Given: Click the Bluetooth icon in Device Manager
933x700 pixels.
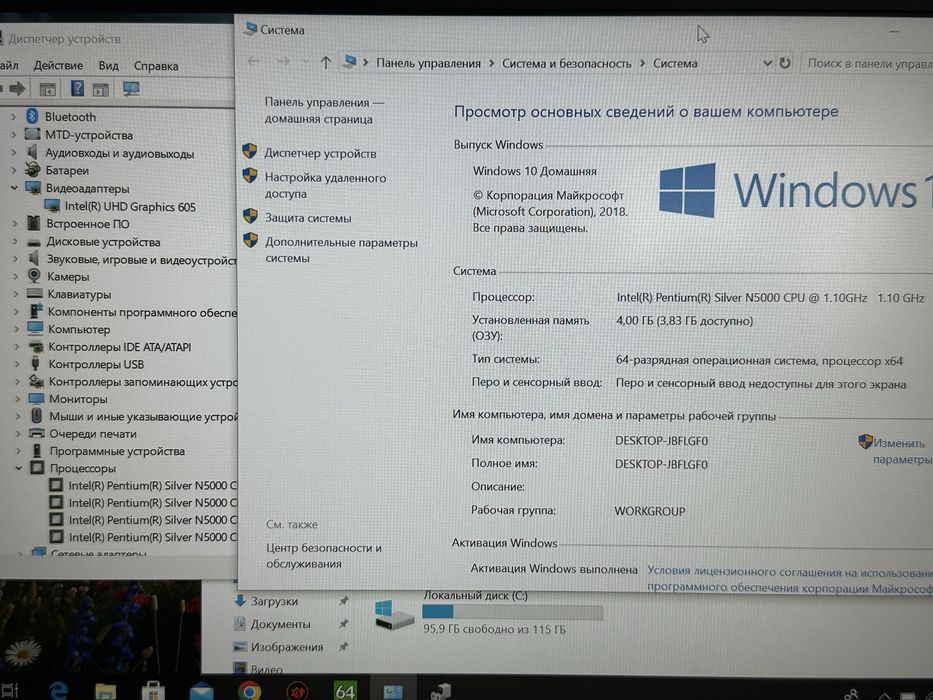Looking at the screenshot, I should (33, 116).
